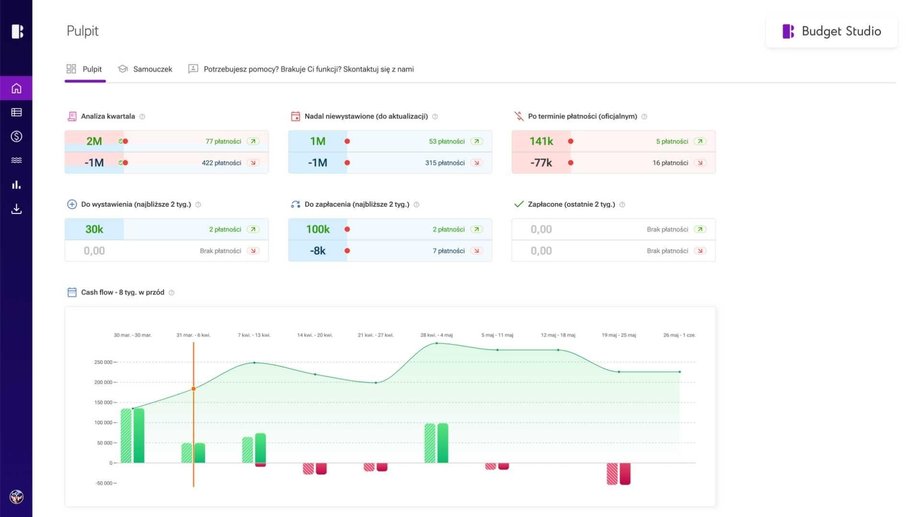920x517 pixels.
Task: Click info icon beside Cash flow title
Action: (172, 293)
